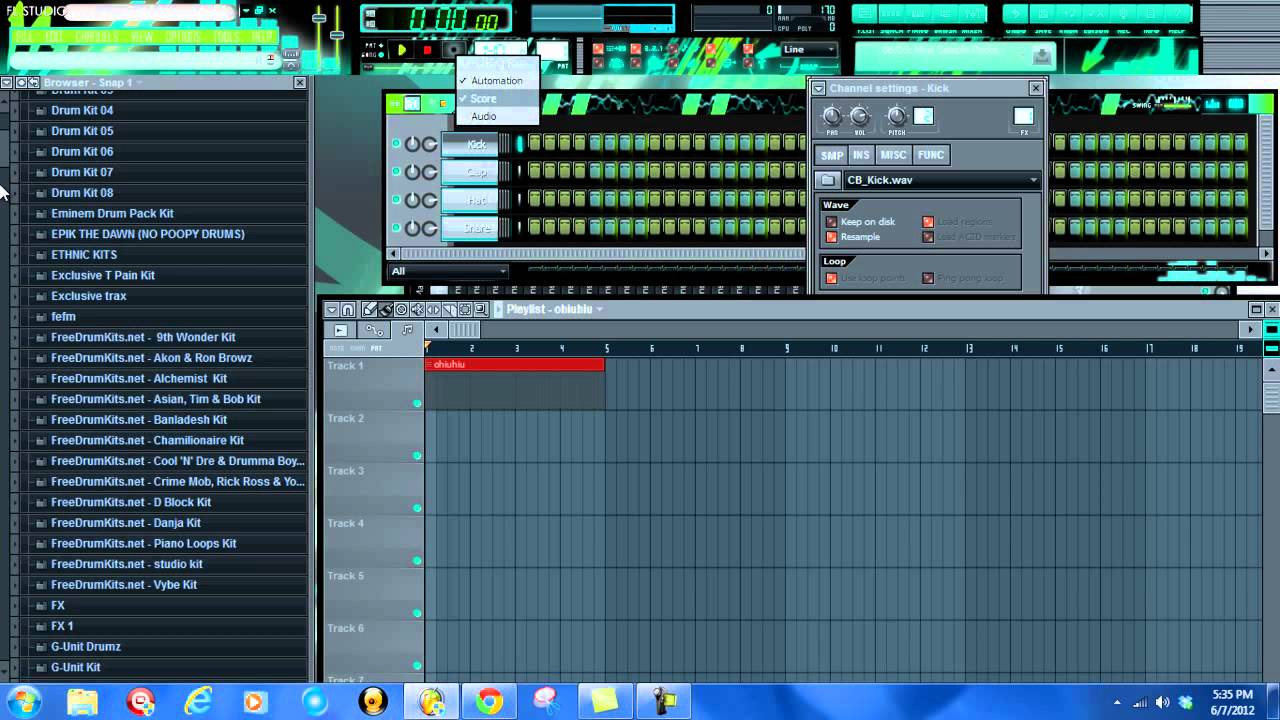Screen dimensions: 1280x720
Task: Open Windows Explorer folder in taskbar
Action: coord(83,701)
